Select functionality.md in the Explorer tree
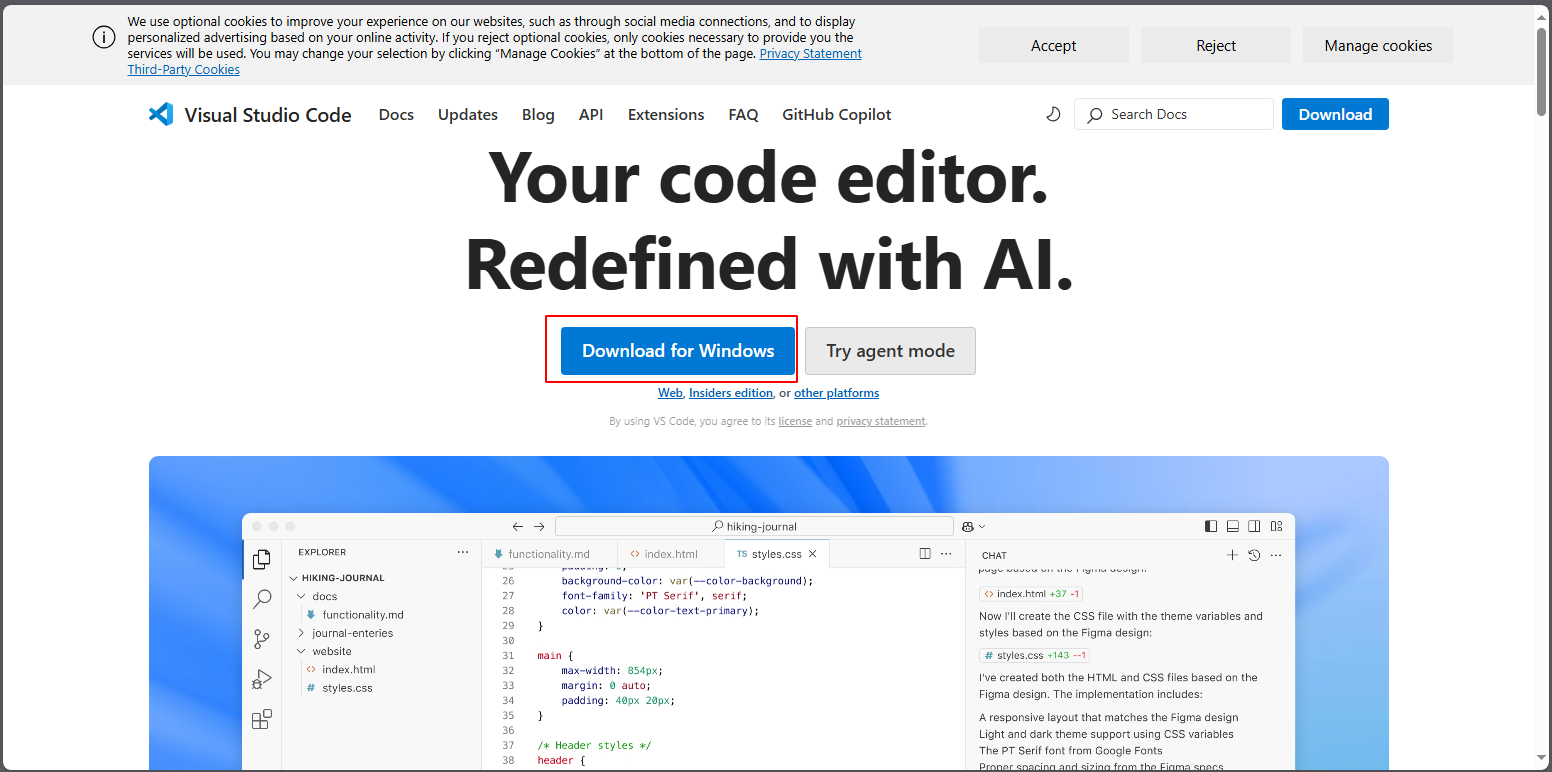Screen dimensions: 1552x772 [x=355, y=615]
